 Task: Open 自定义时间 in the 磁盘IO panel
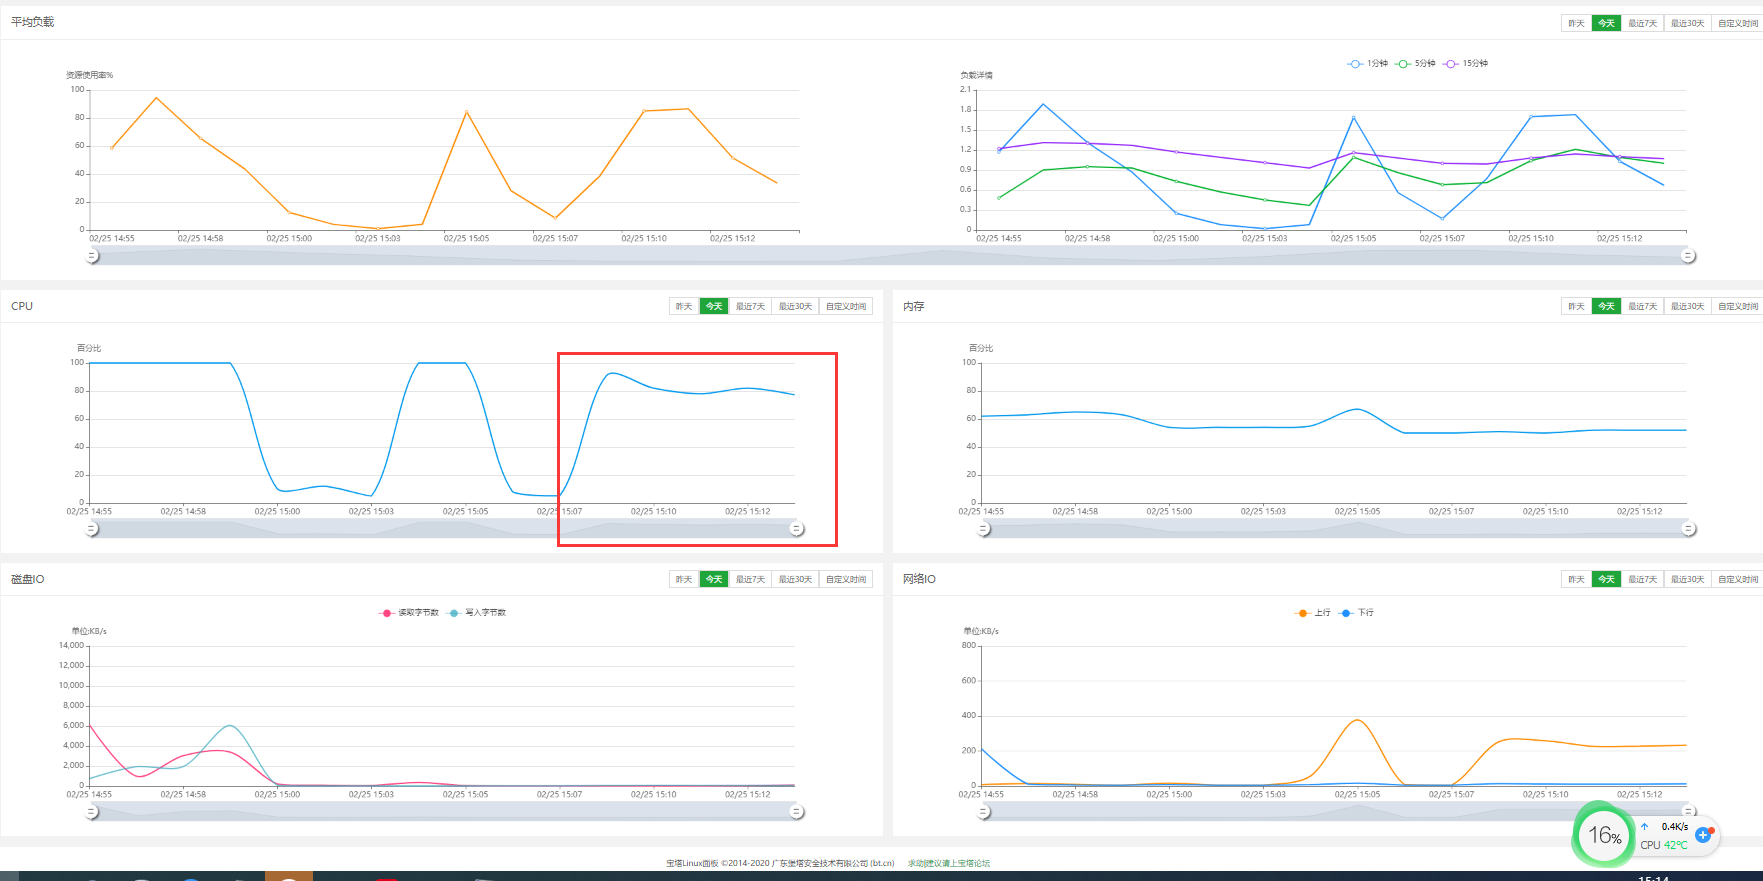pyautogui.click(x=846, y=579)
